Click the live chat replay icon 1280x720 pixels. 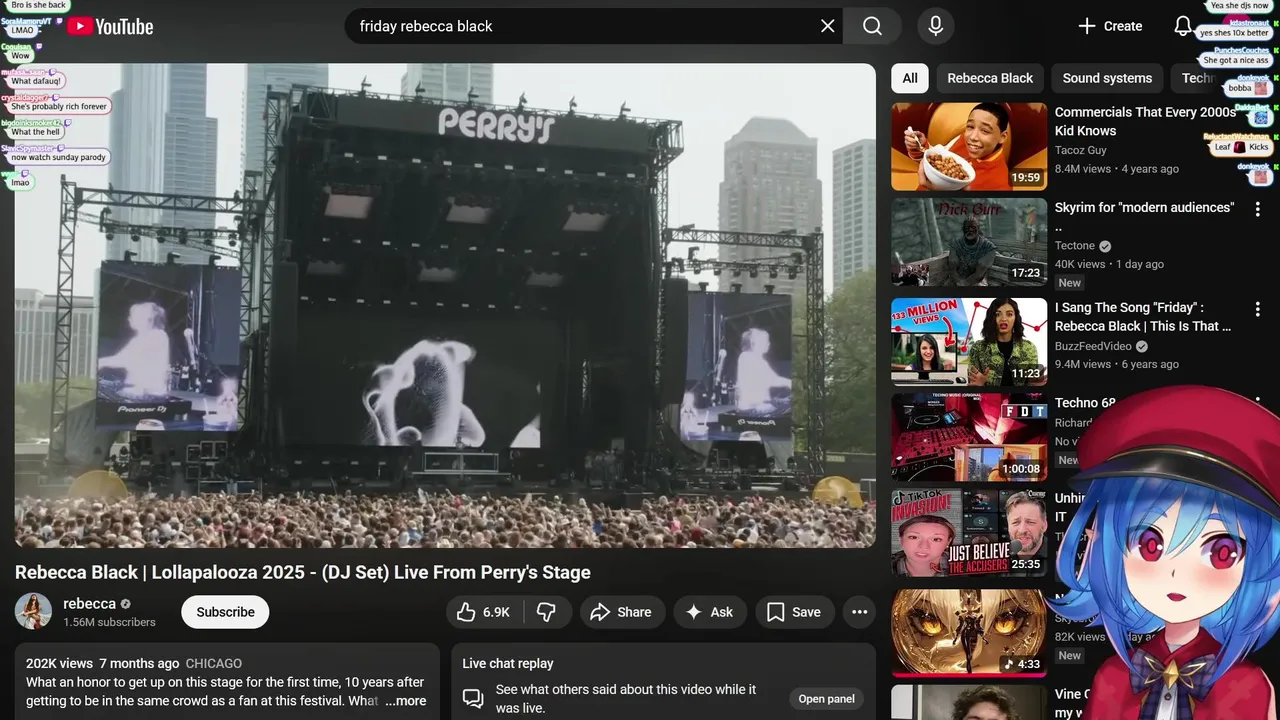(473, 699)
